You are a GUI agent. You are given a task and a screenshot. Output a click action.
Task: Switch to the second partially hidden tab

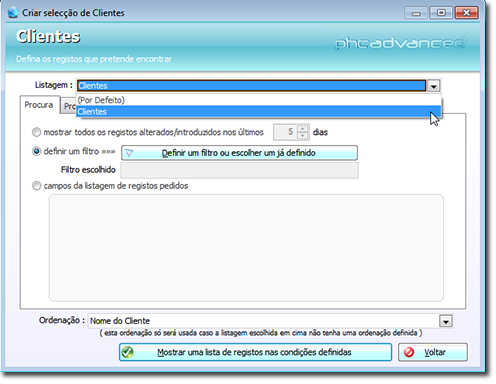pos(69,106)
